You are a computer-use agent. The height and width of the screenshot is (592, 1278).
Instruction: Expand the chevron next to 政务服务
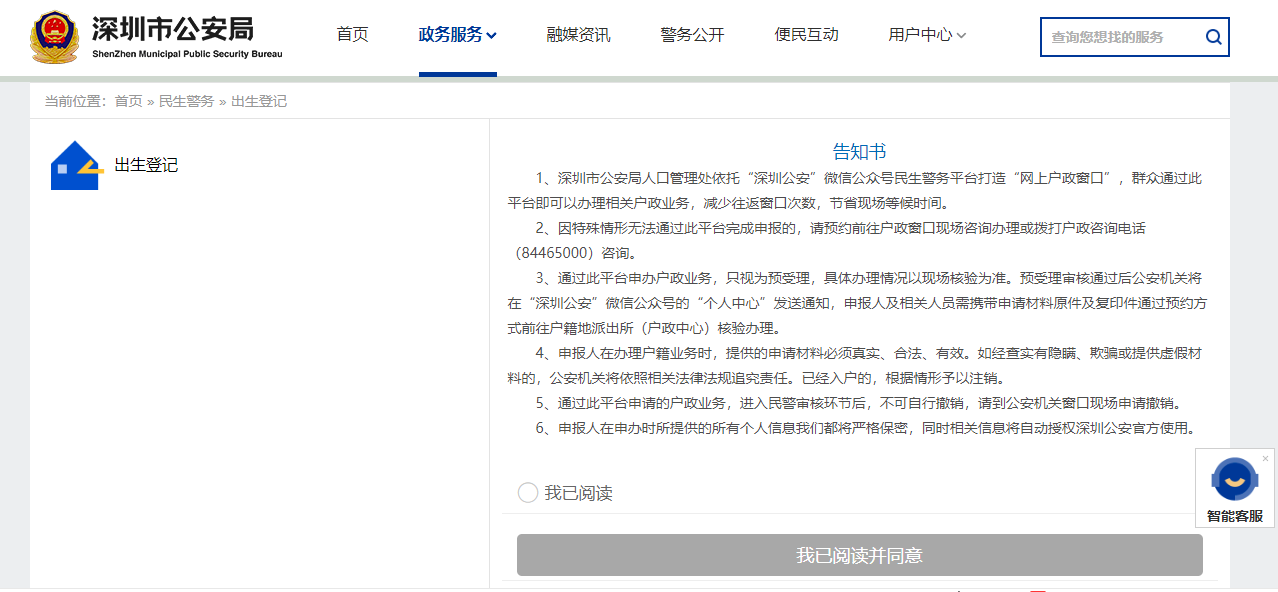[493, 33]
